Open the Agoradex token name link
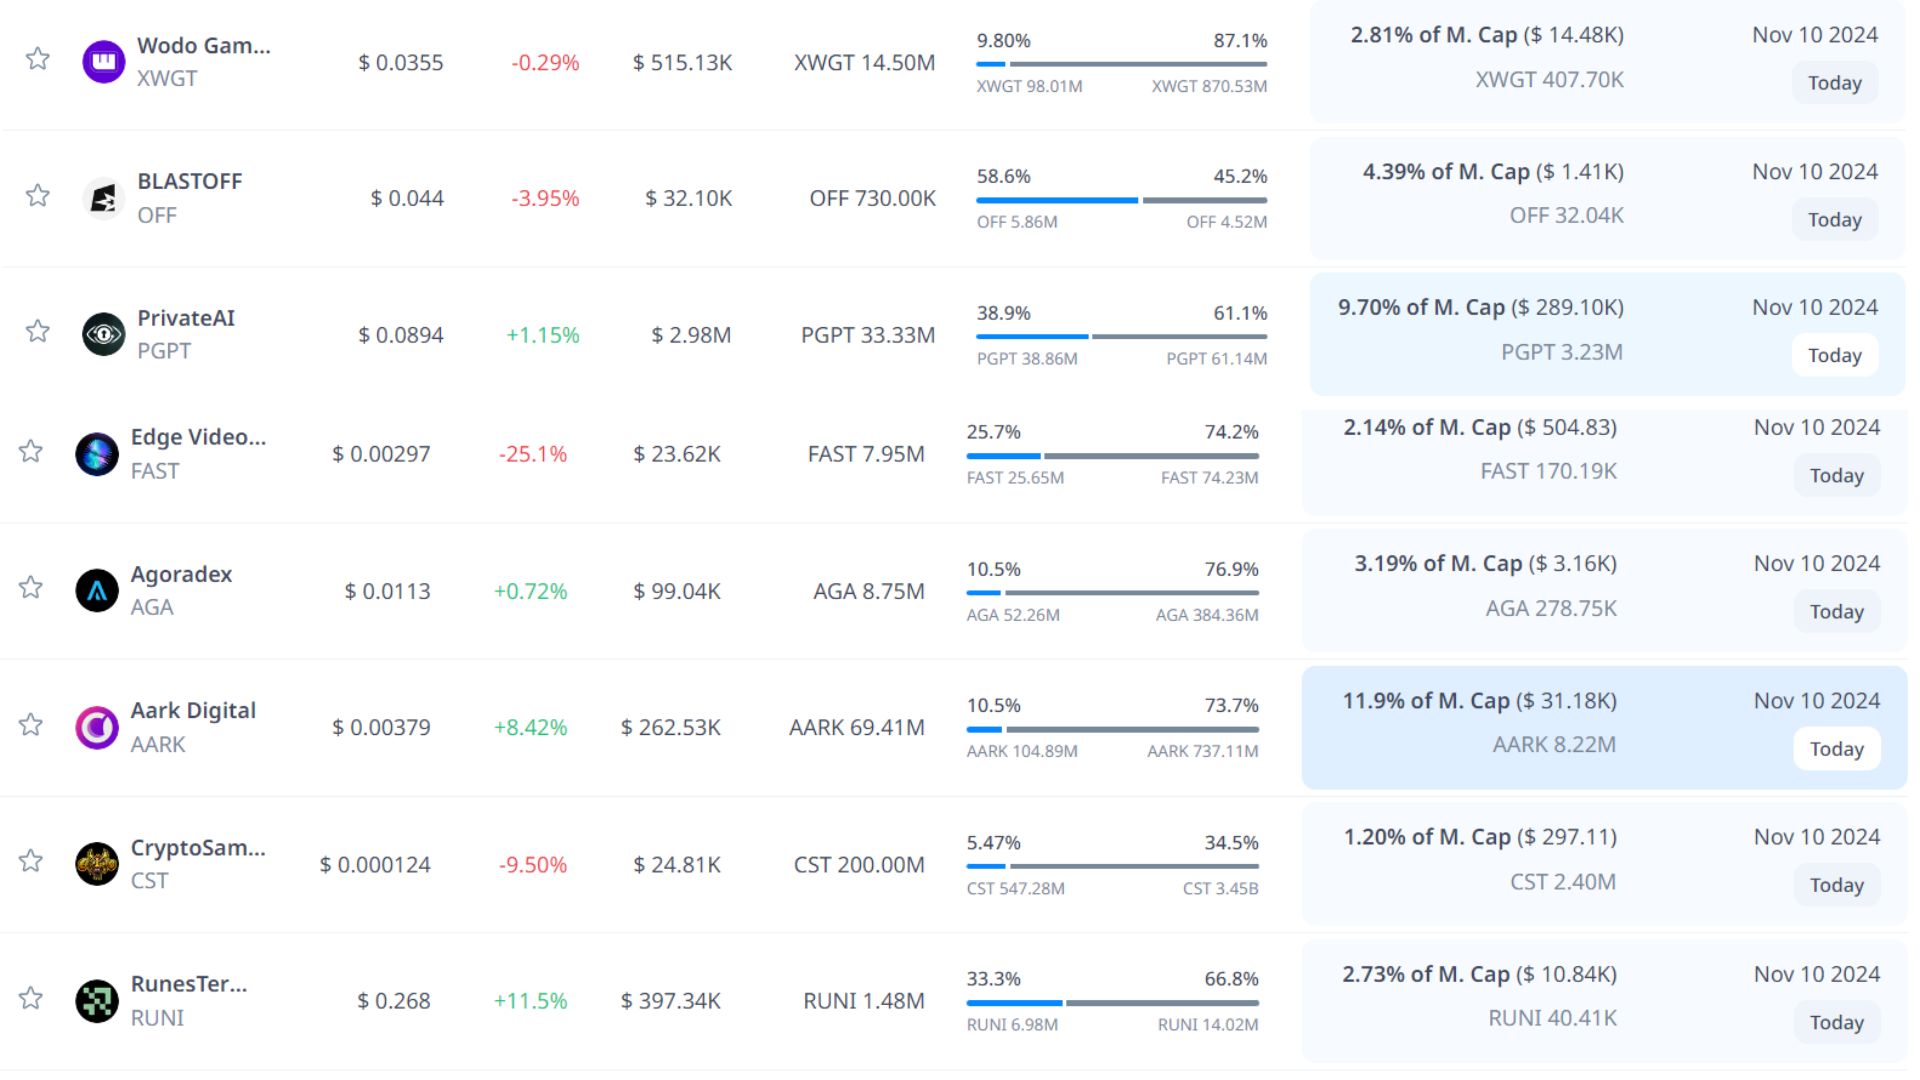The height and width of the screenshot is (1080, 1920). [181, 574]
